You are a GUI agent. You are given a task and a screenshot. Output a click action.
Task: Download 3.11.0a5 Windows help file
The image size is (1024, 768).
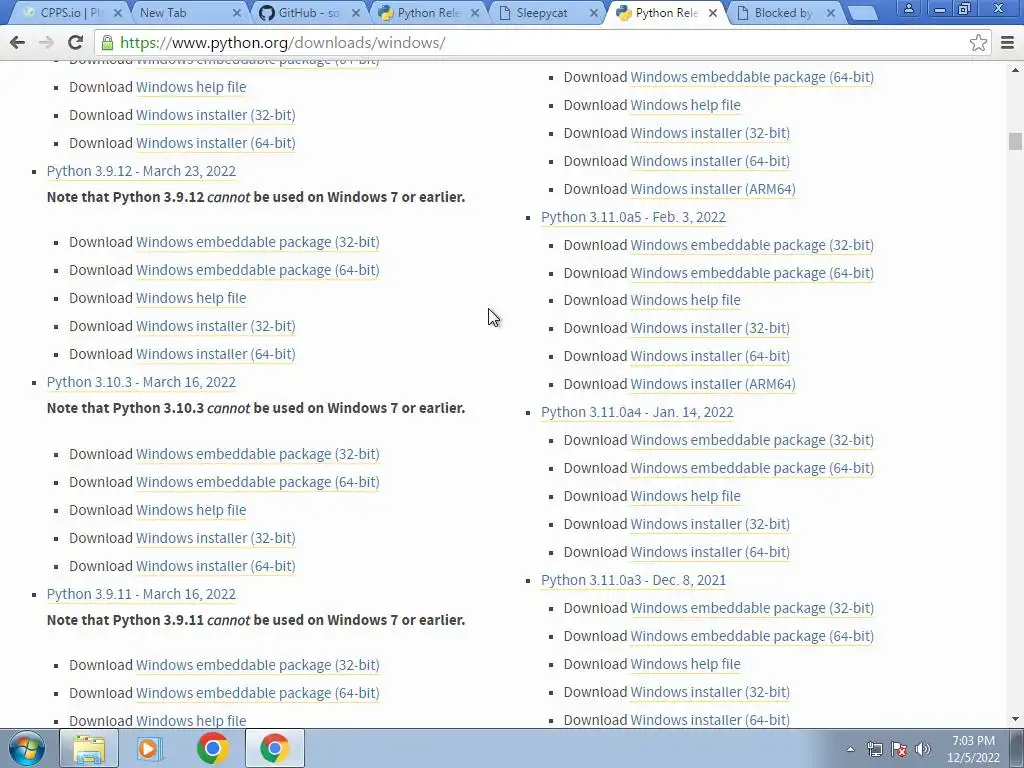click(x=685, y=300)
